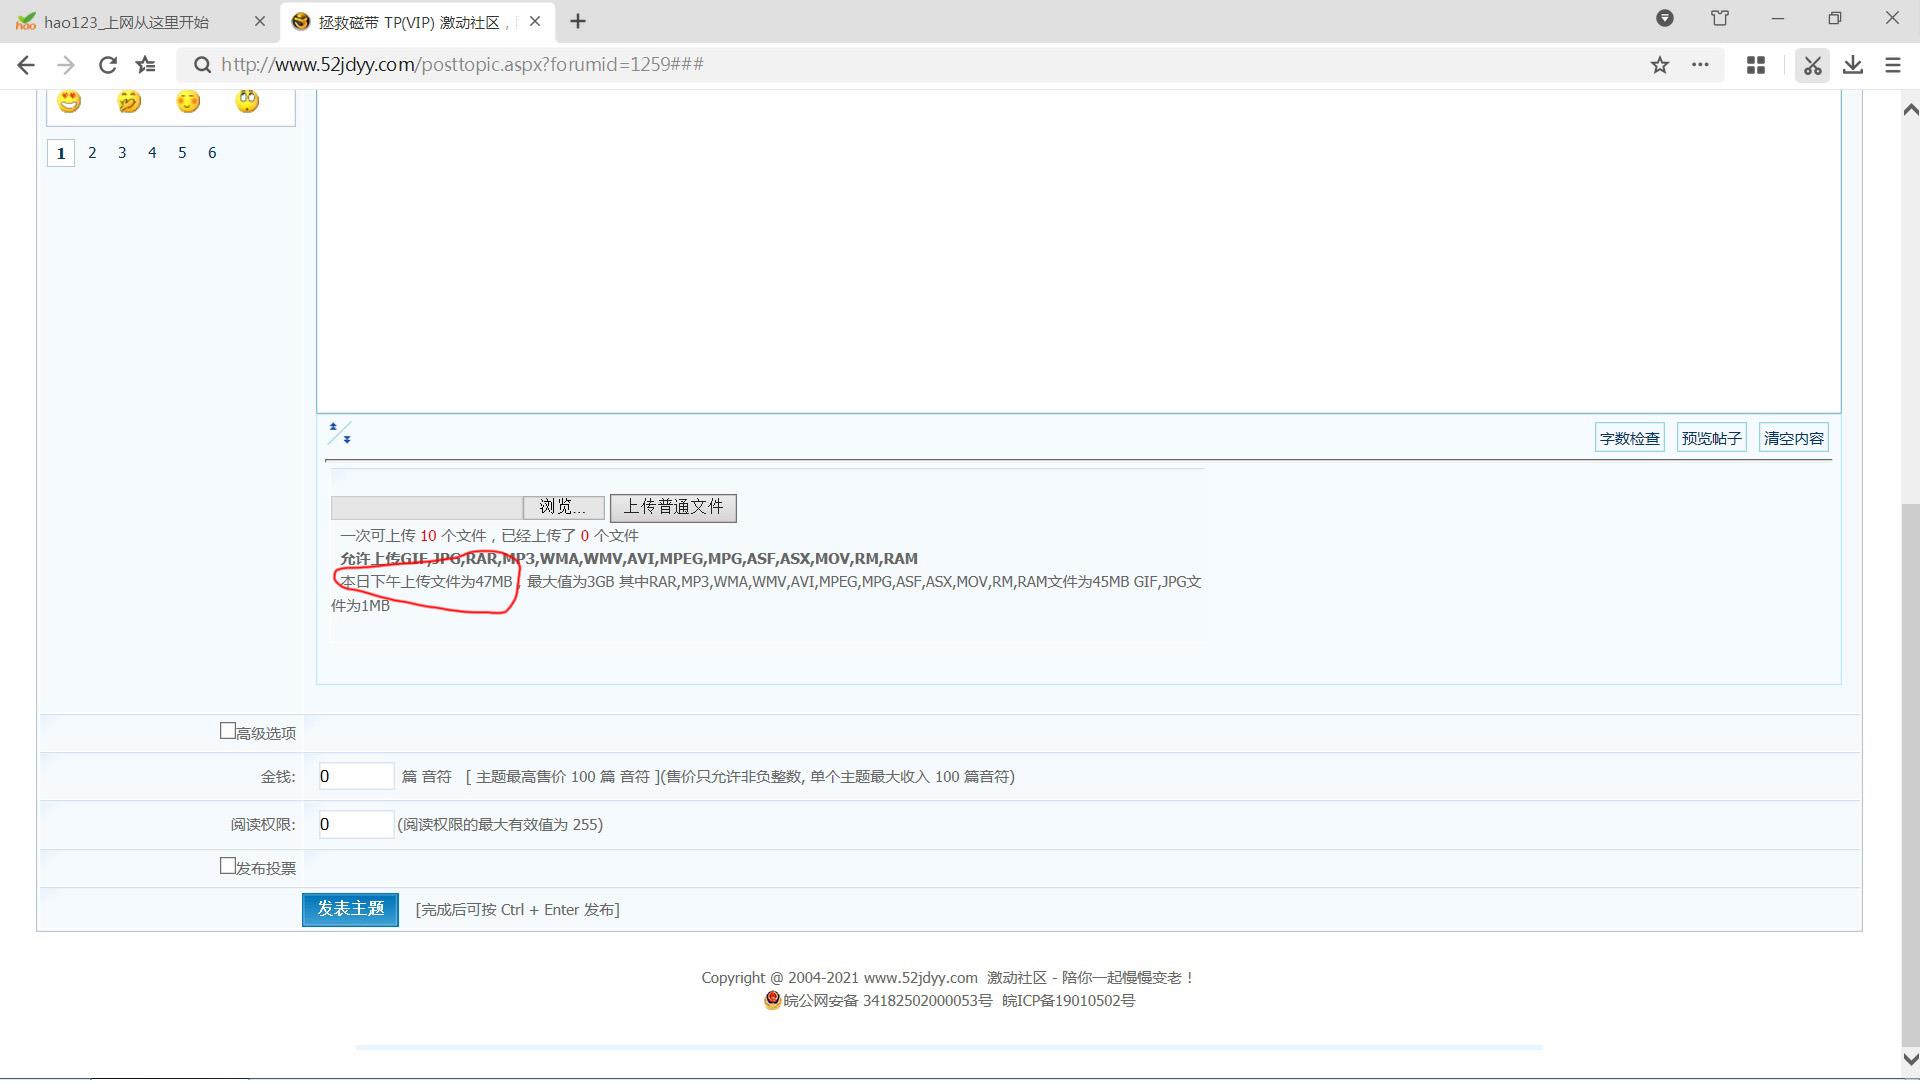1922x1086 pixels.
Task: Click the 一次可上传 10 个文件 text
Action: pos(413,537)
